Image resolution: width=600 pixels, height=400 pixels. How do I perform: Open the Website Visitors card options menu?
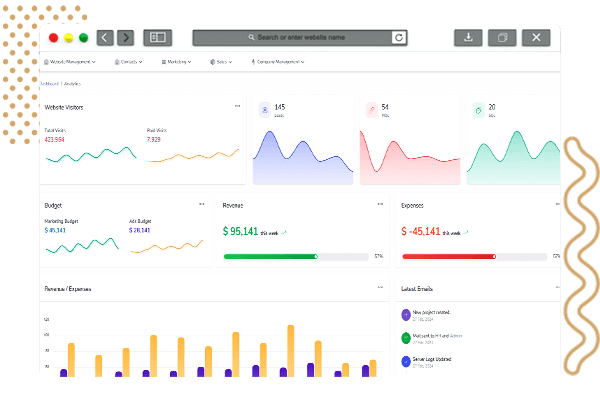237,106
